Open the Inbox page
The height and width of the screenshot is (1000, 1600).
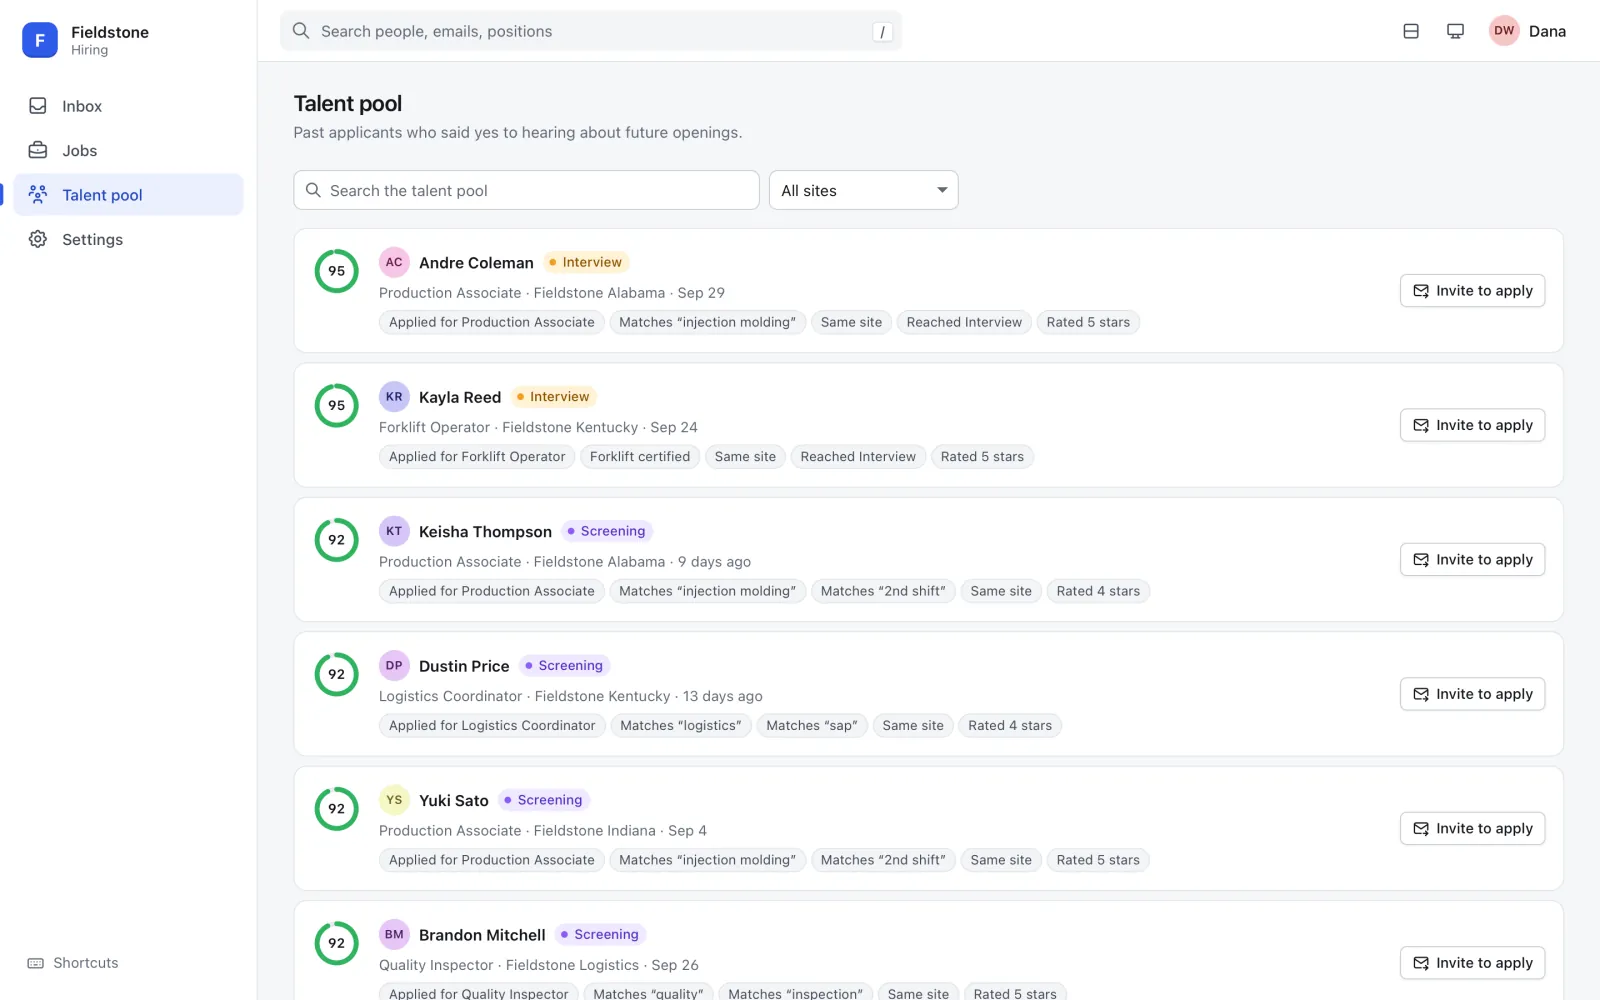128,106
